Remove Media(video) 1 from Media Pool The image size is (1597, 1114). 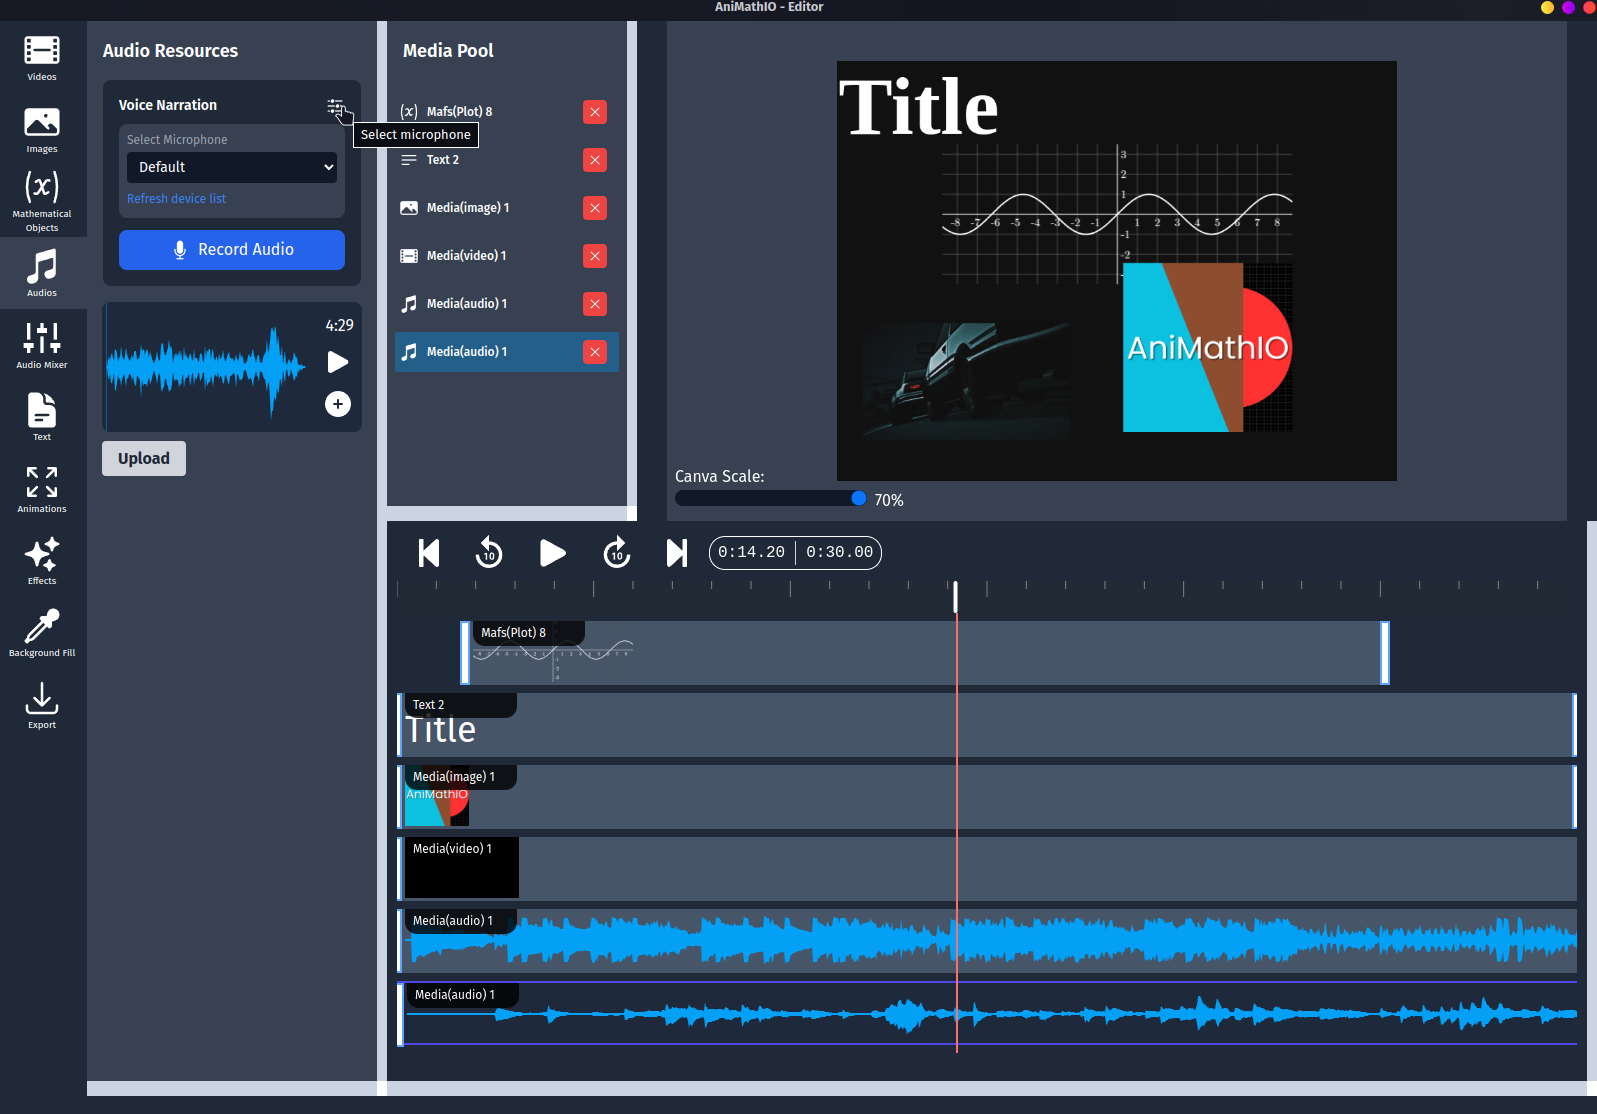point(595,256)
